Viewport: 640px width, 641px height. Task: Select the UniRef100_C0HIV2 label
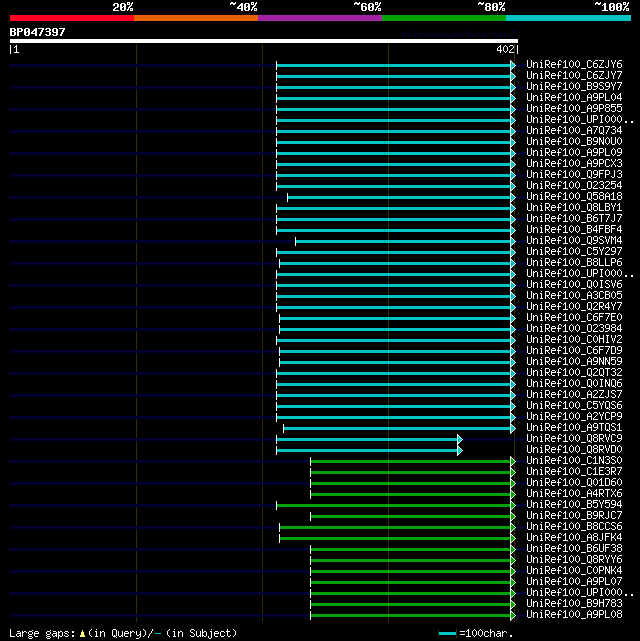click(x=574, y=340)
